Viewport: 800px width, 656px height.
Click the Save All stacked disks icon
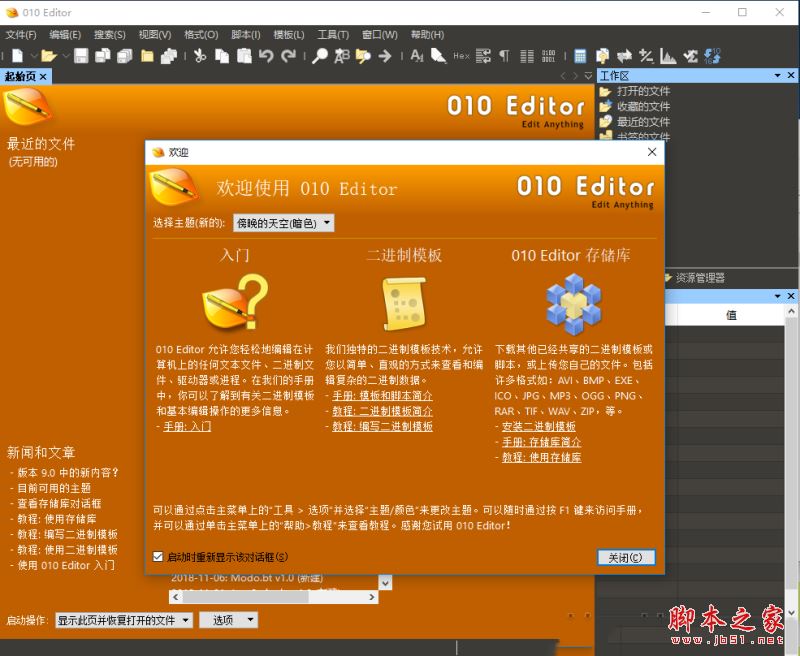pos(125,55)
